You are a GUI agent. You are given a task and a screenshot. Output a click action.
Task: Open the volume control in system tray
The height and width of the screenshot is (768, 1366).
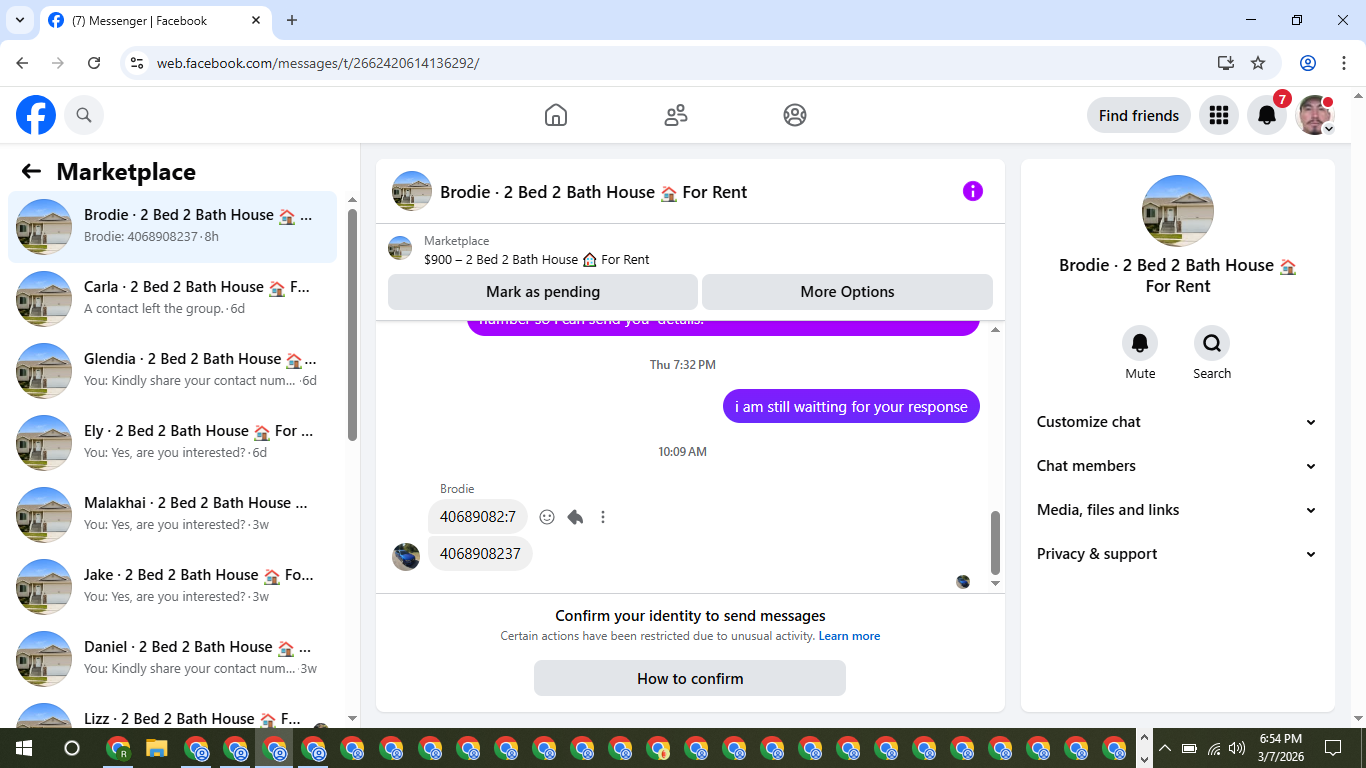click(1237, 748)
